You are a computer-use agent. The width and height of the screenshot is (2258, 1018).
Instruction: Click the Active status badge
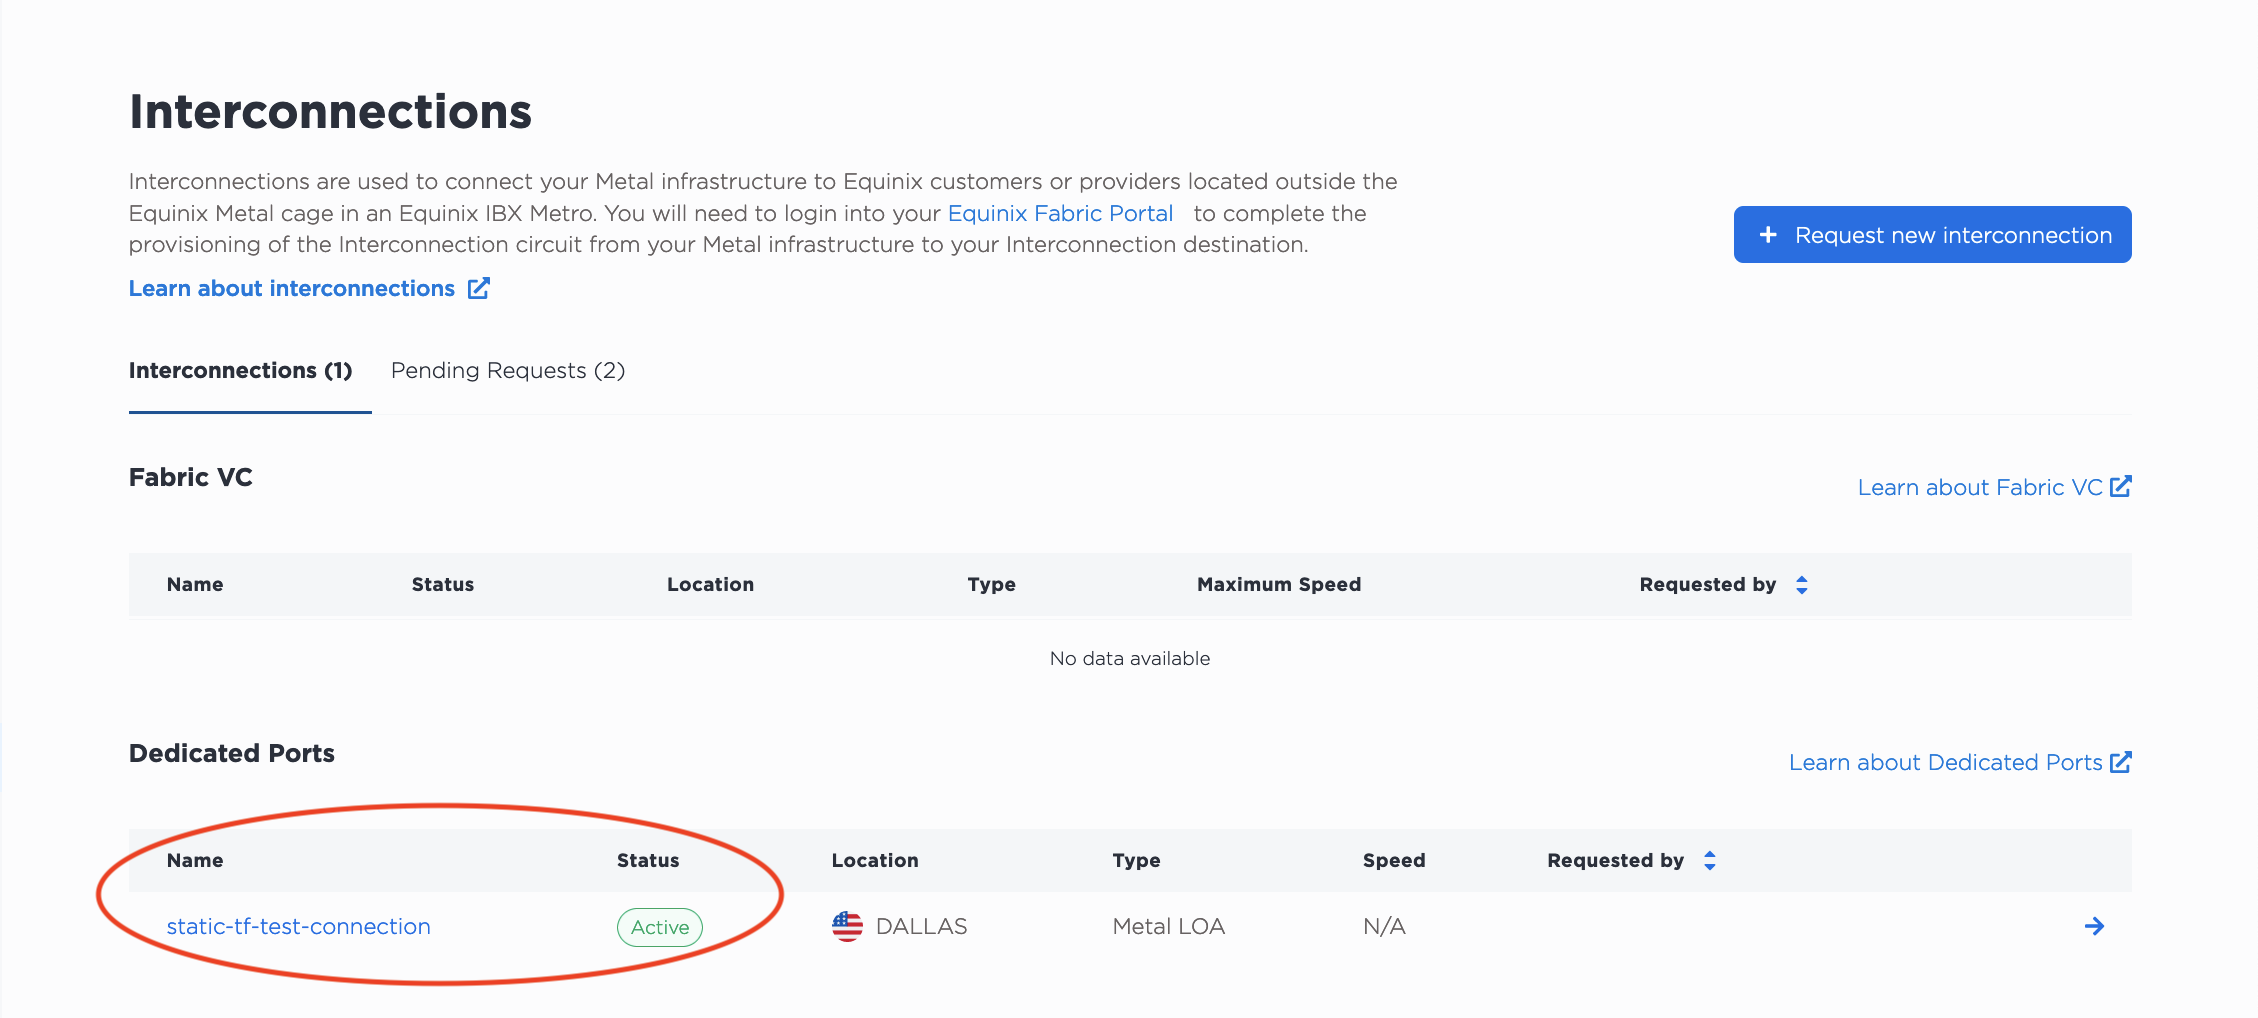coord(660,927)
